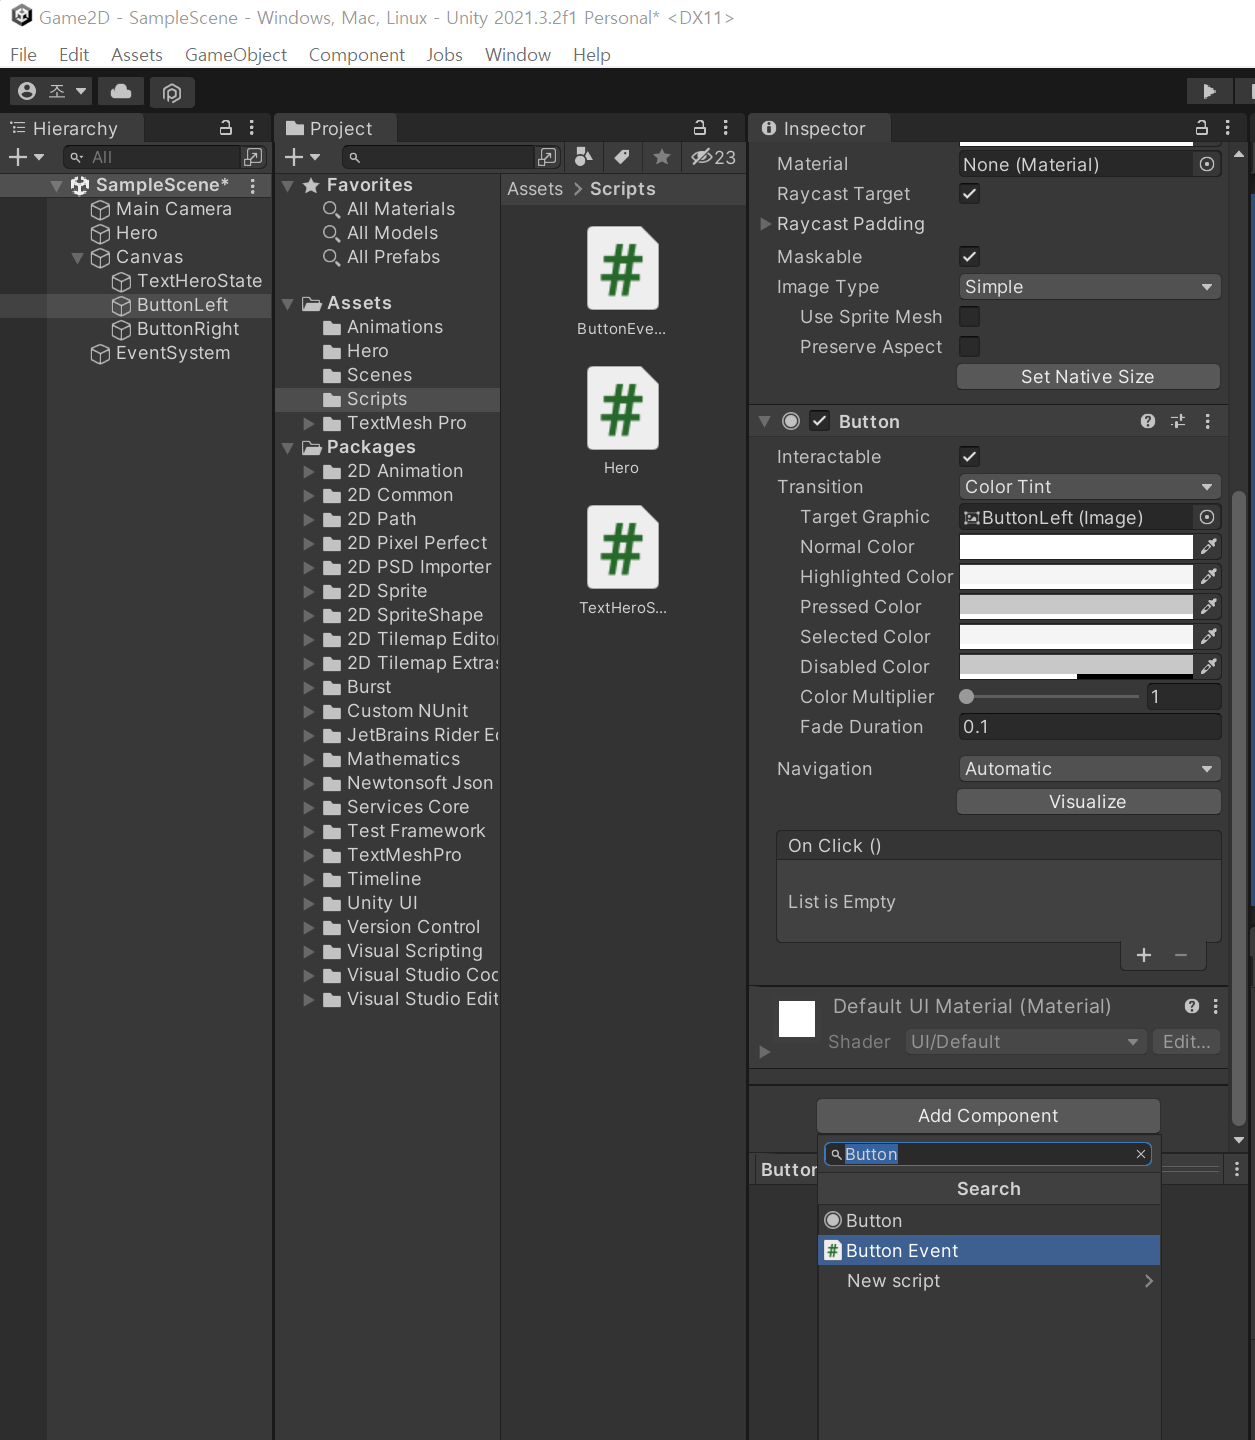Viewport: 1255px width, 1440px height.
Task: Open the SampleScene options three-dot menu
Action: click(x=253, y=185)
